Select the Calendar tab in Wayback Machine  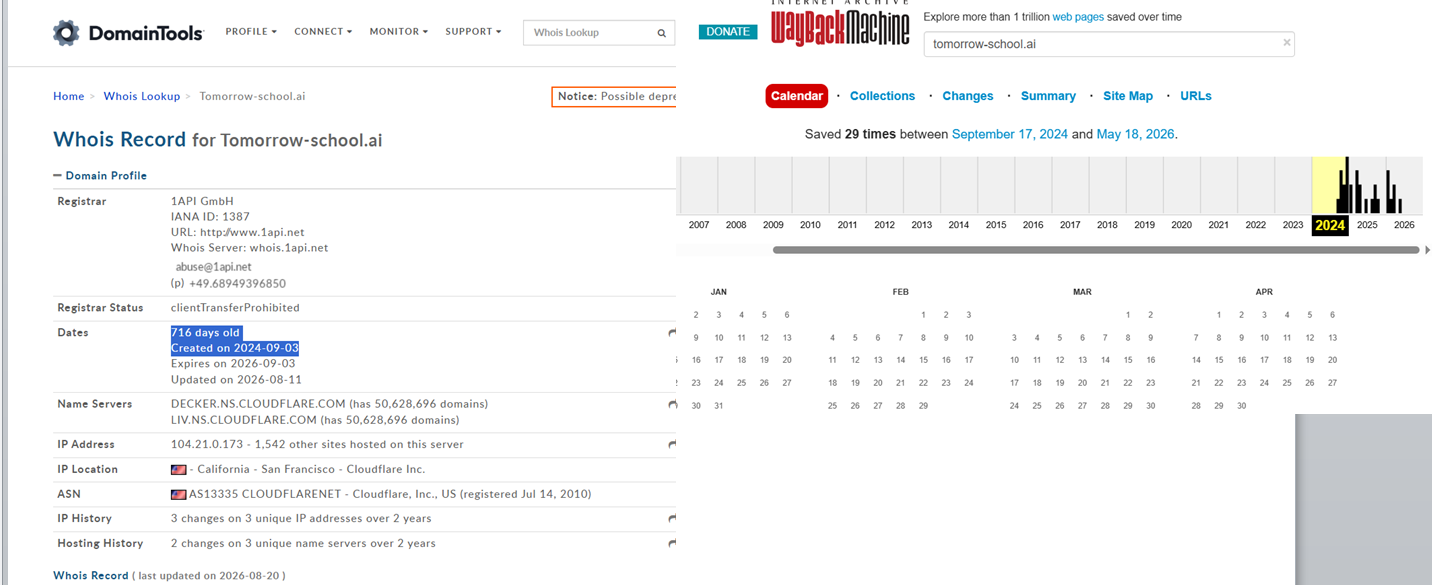click(x=797, y=96)
